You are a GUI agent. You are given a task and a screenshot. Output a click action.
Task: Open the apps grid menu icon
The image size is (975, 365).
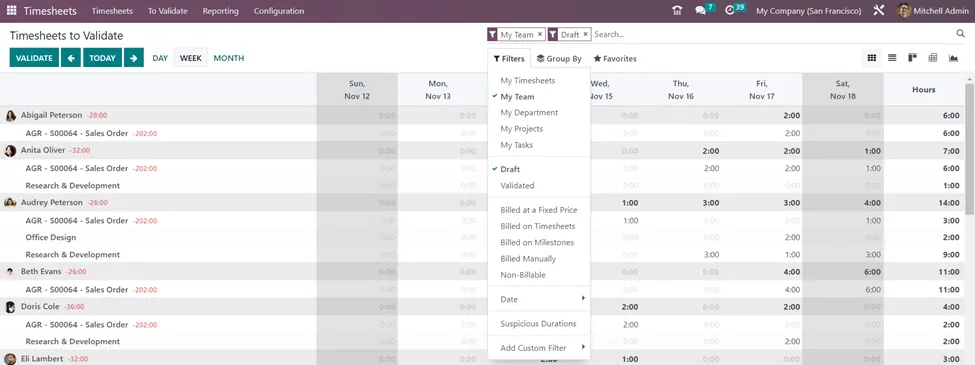tap(12, 11)
